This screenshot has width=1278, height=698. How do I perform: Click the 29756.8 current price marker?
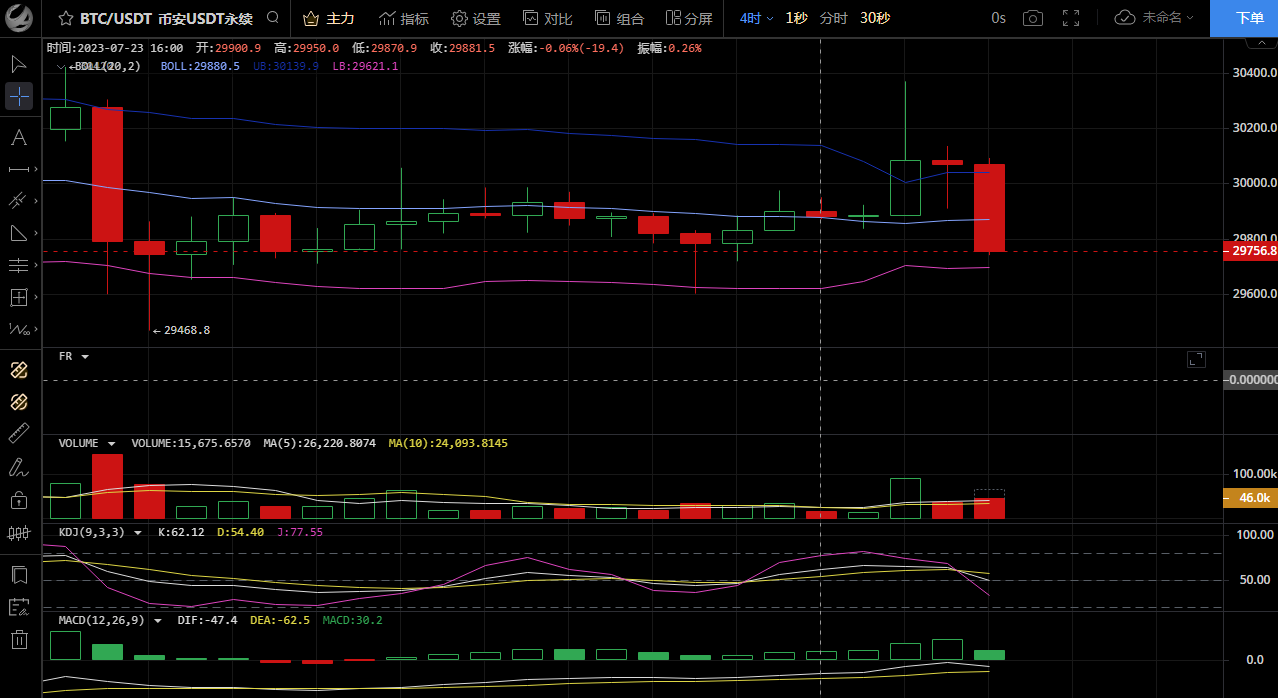tap(1250, 251)
